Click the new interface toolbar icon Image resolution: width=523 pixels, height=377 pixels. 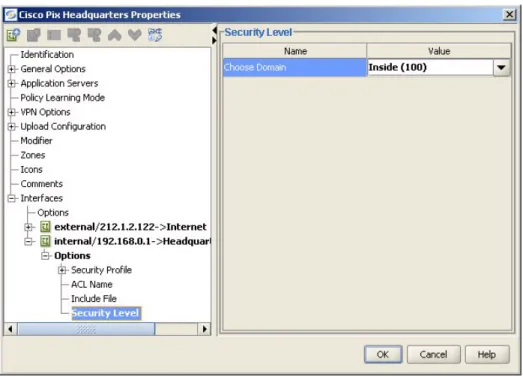point(14,35)
